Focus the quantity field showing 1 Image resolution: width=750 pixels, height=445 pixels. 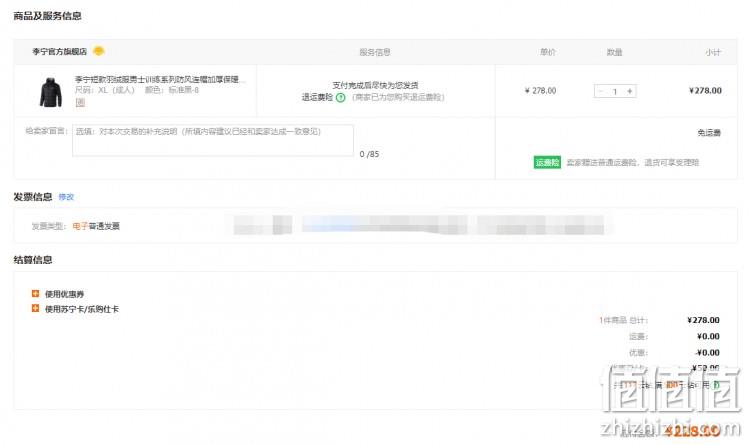(615, 91)
